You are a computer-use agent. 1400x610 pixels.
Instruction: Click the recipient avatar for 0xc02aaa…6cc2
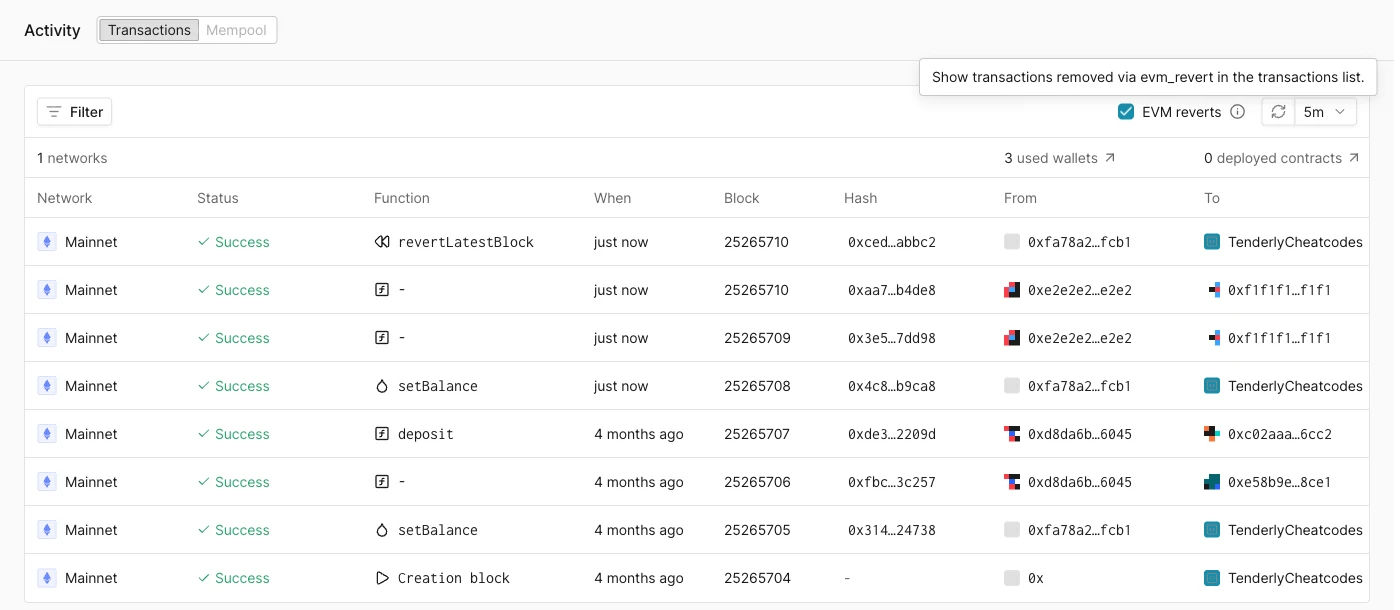pos(1212,434)
